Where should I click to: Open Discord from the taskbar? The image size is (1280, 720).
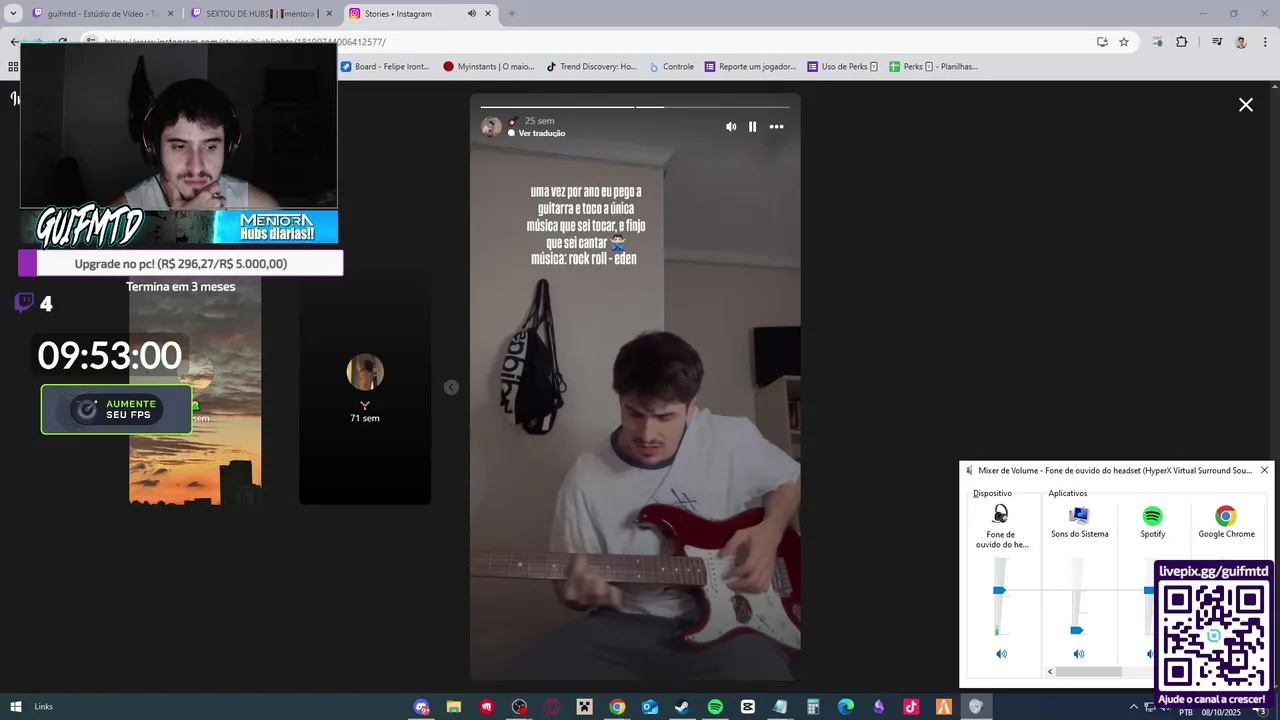point(421,707)
